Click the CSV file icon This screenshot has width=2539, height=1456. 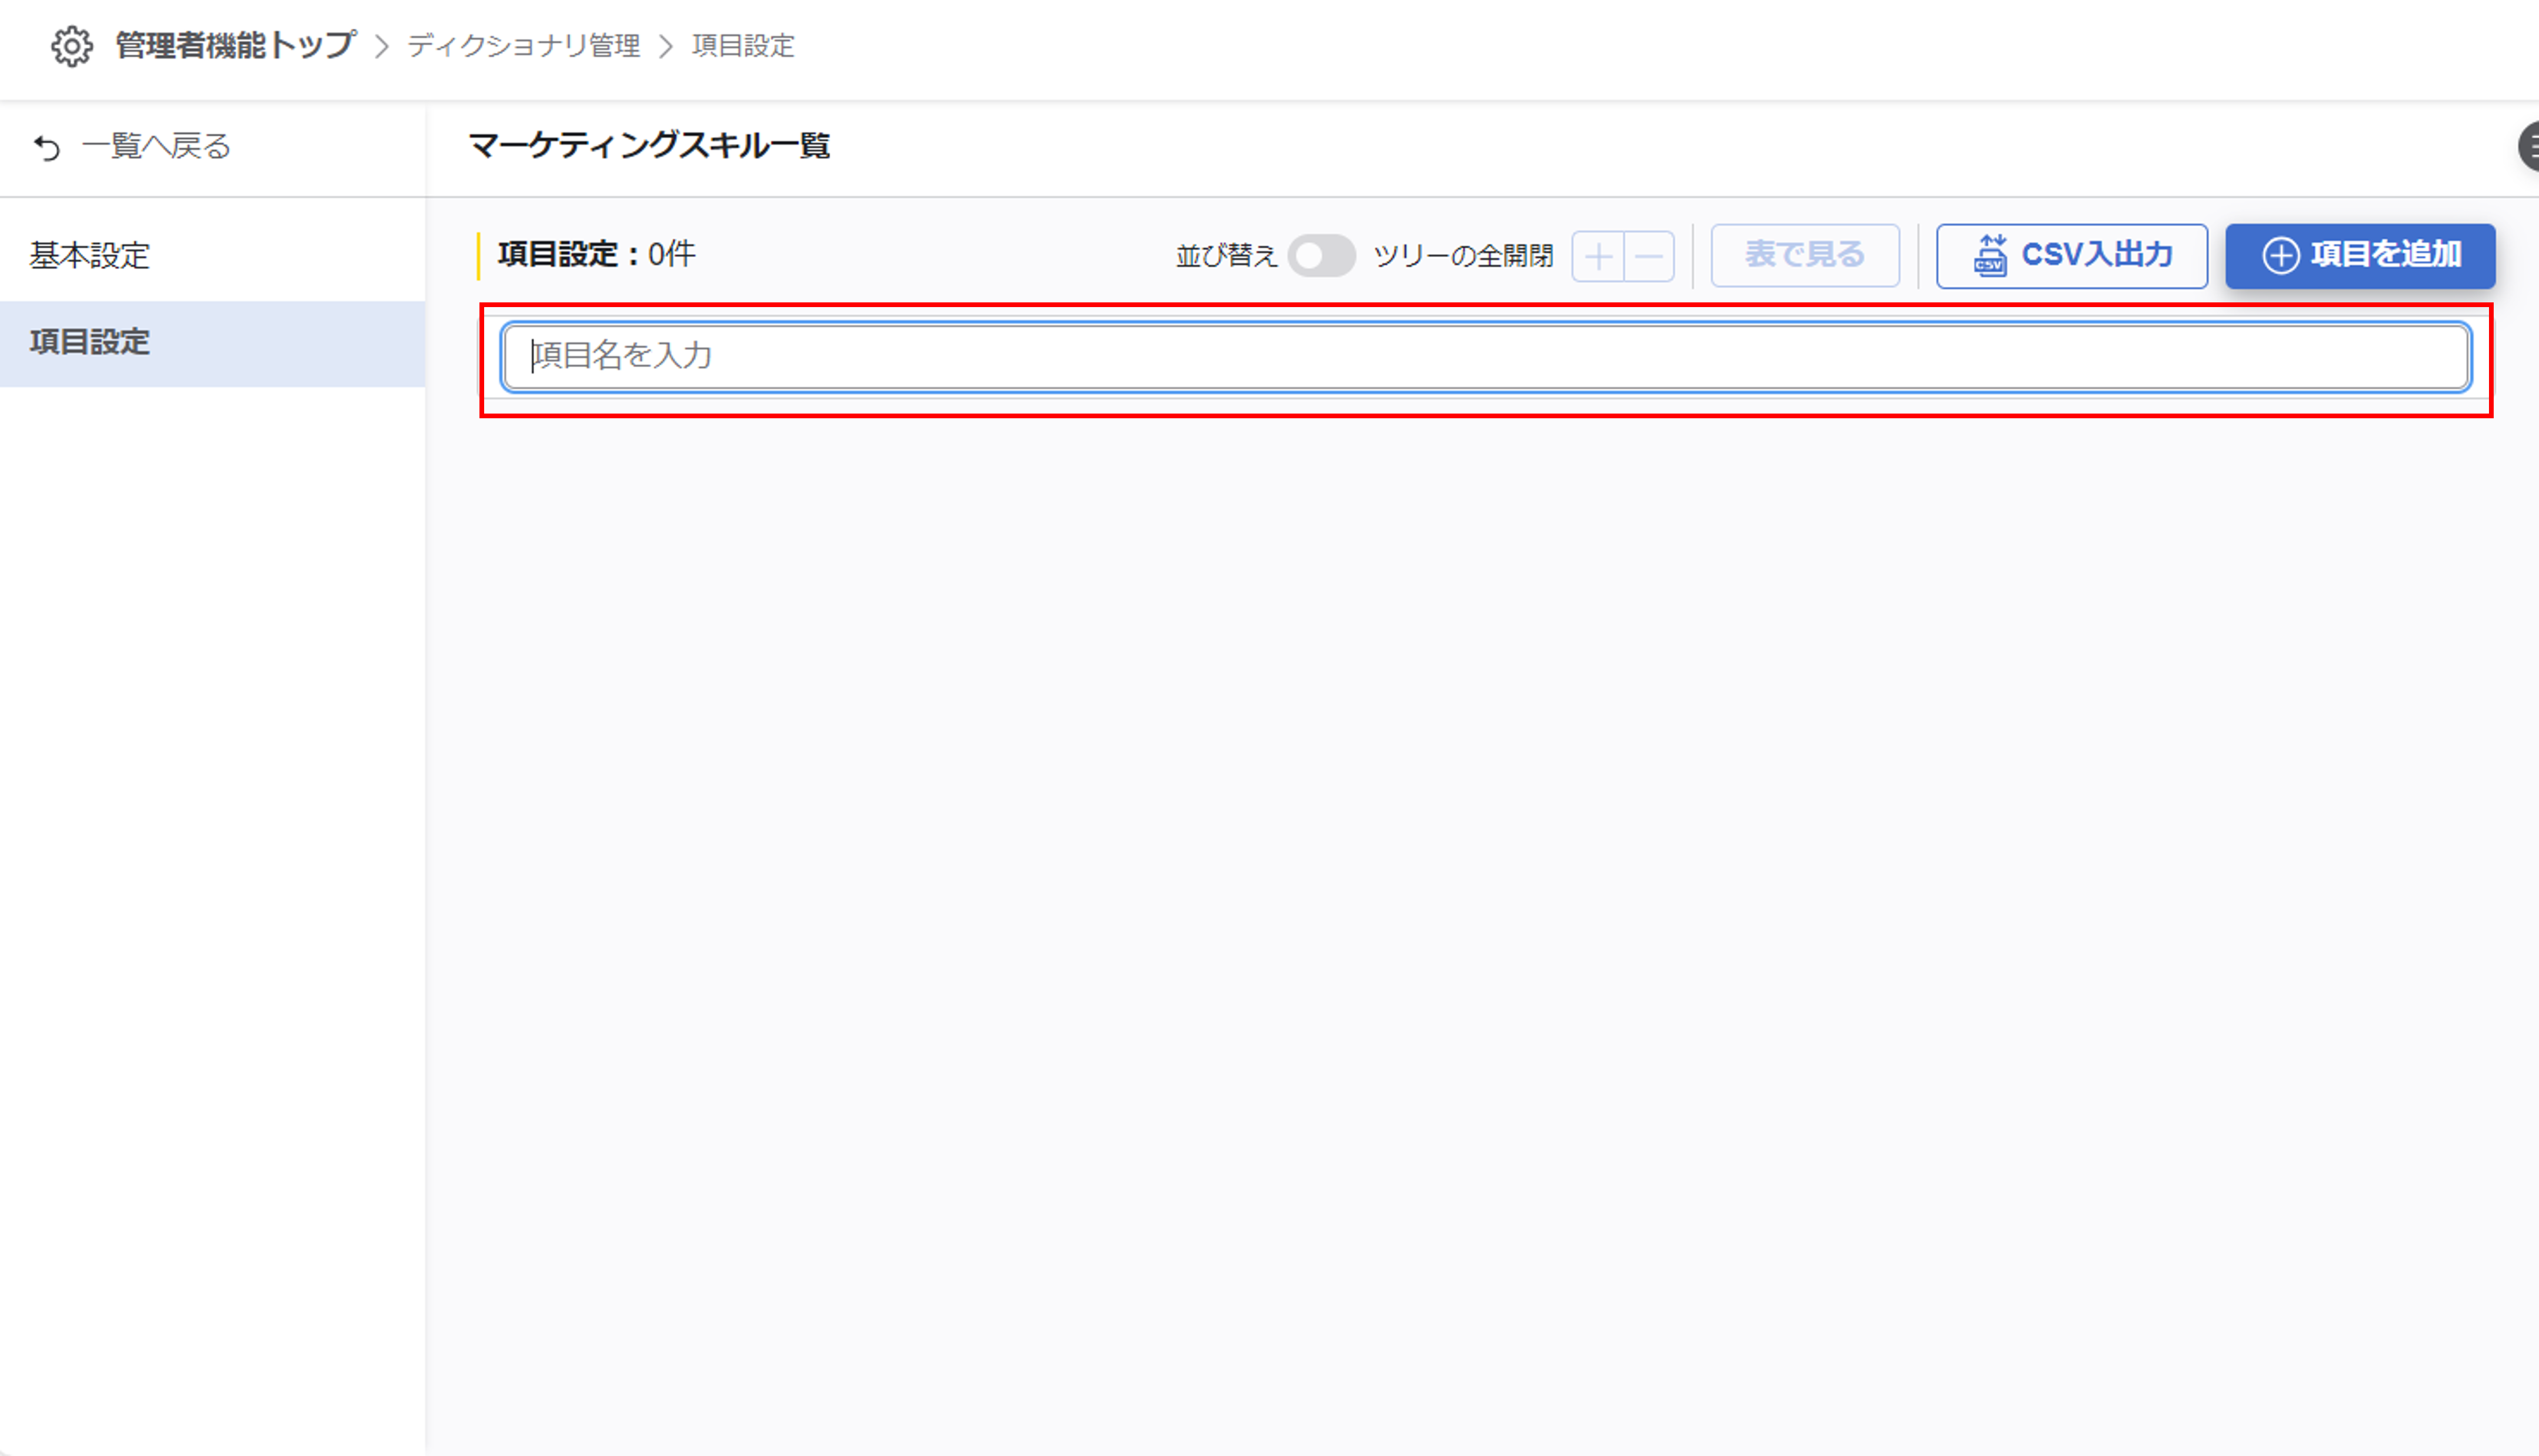[x=1989, y=256]
